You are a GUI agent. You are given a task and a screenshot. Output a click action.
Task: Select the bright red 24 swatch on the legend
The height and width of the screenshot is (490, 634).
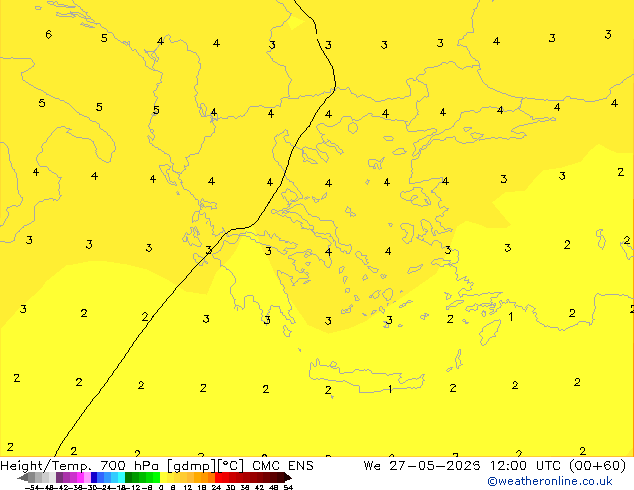[218, 477]
